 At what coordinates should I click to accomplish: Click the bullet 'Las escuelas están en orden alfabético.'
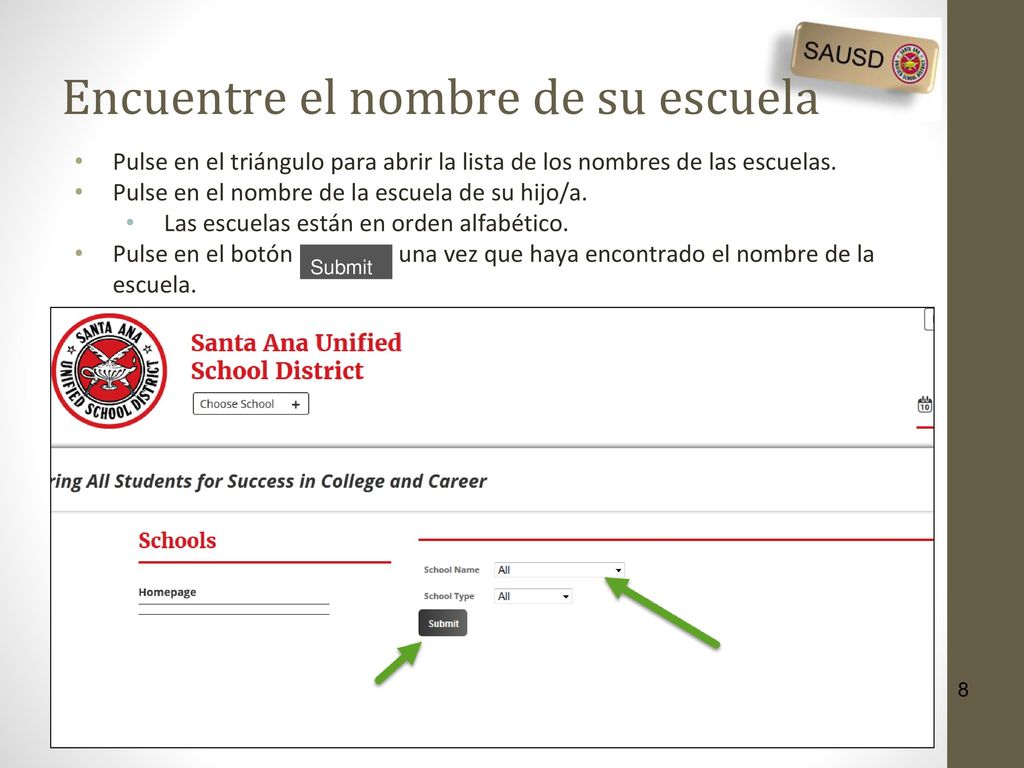pos(366,223)
